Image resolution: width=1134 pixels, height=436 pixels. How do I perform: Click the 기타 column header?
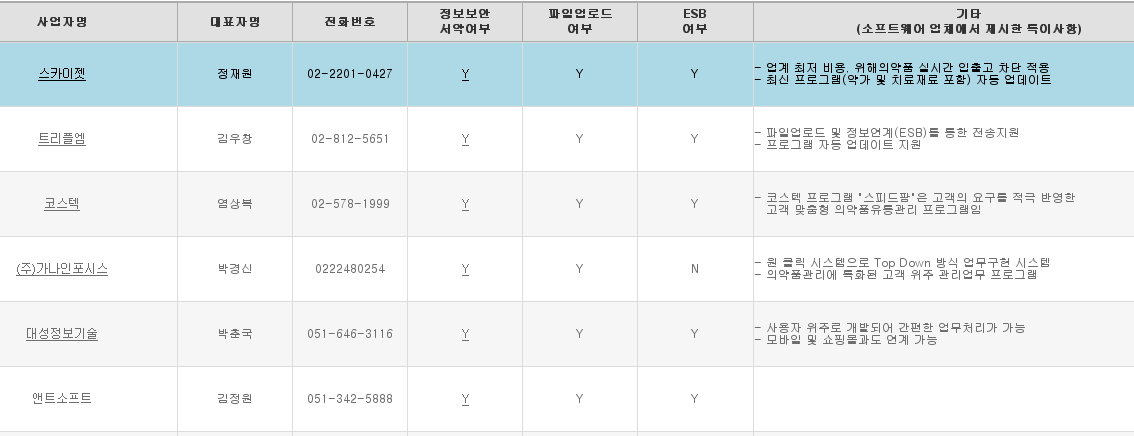tap(943, 22)
